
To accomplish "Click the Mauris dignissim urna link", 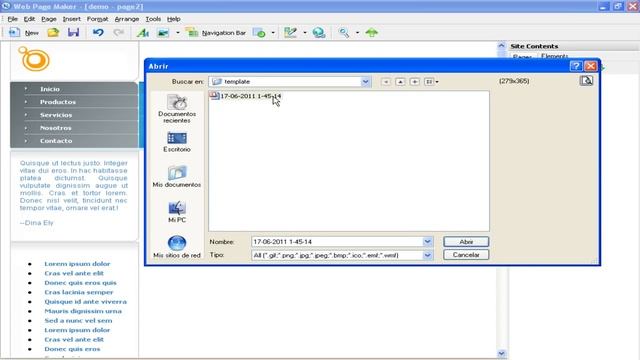I will coord(83,311).
